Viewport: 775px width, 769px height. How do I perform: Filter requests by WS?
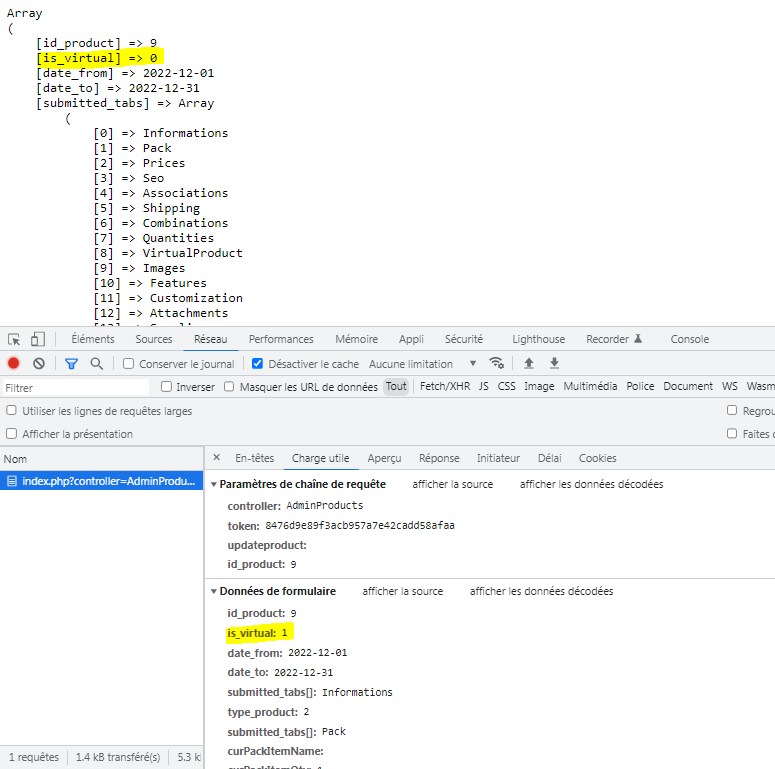(729, 386)
